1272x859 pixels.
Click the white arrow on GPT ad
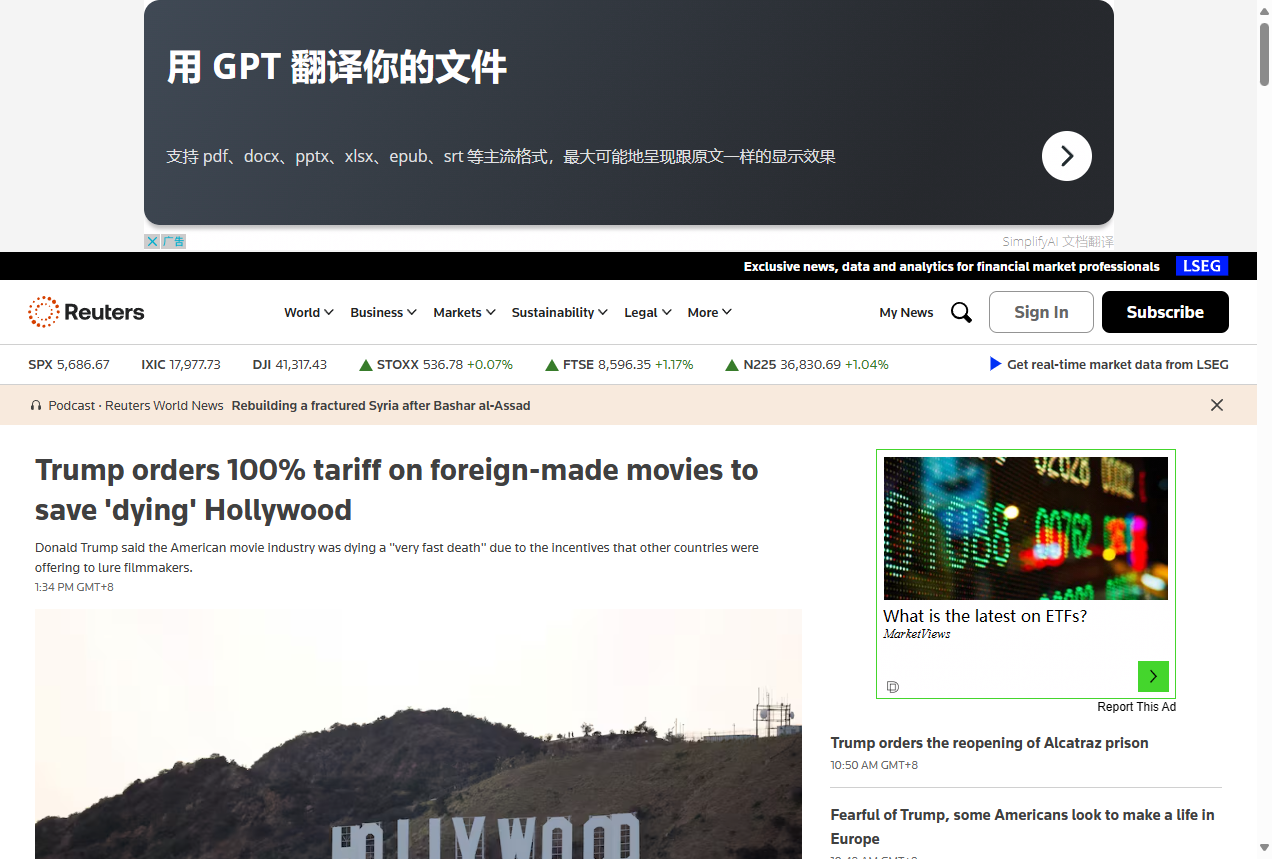(x=1066, y=156)
